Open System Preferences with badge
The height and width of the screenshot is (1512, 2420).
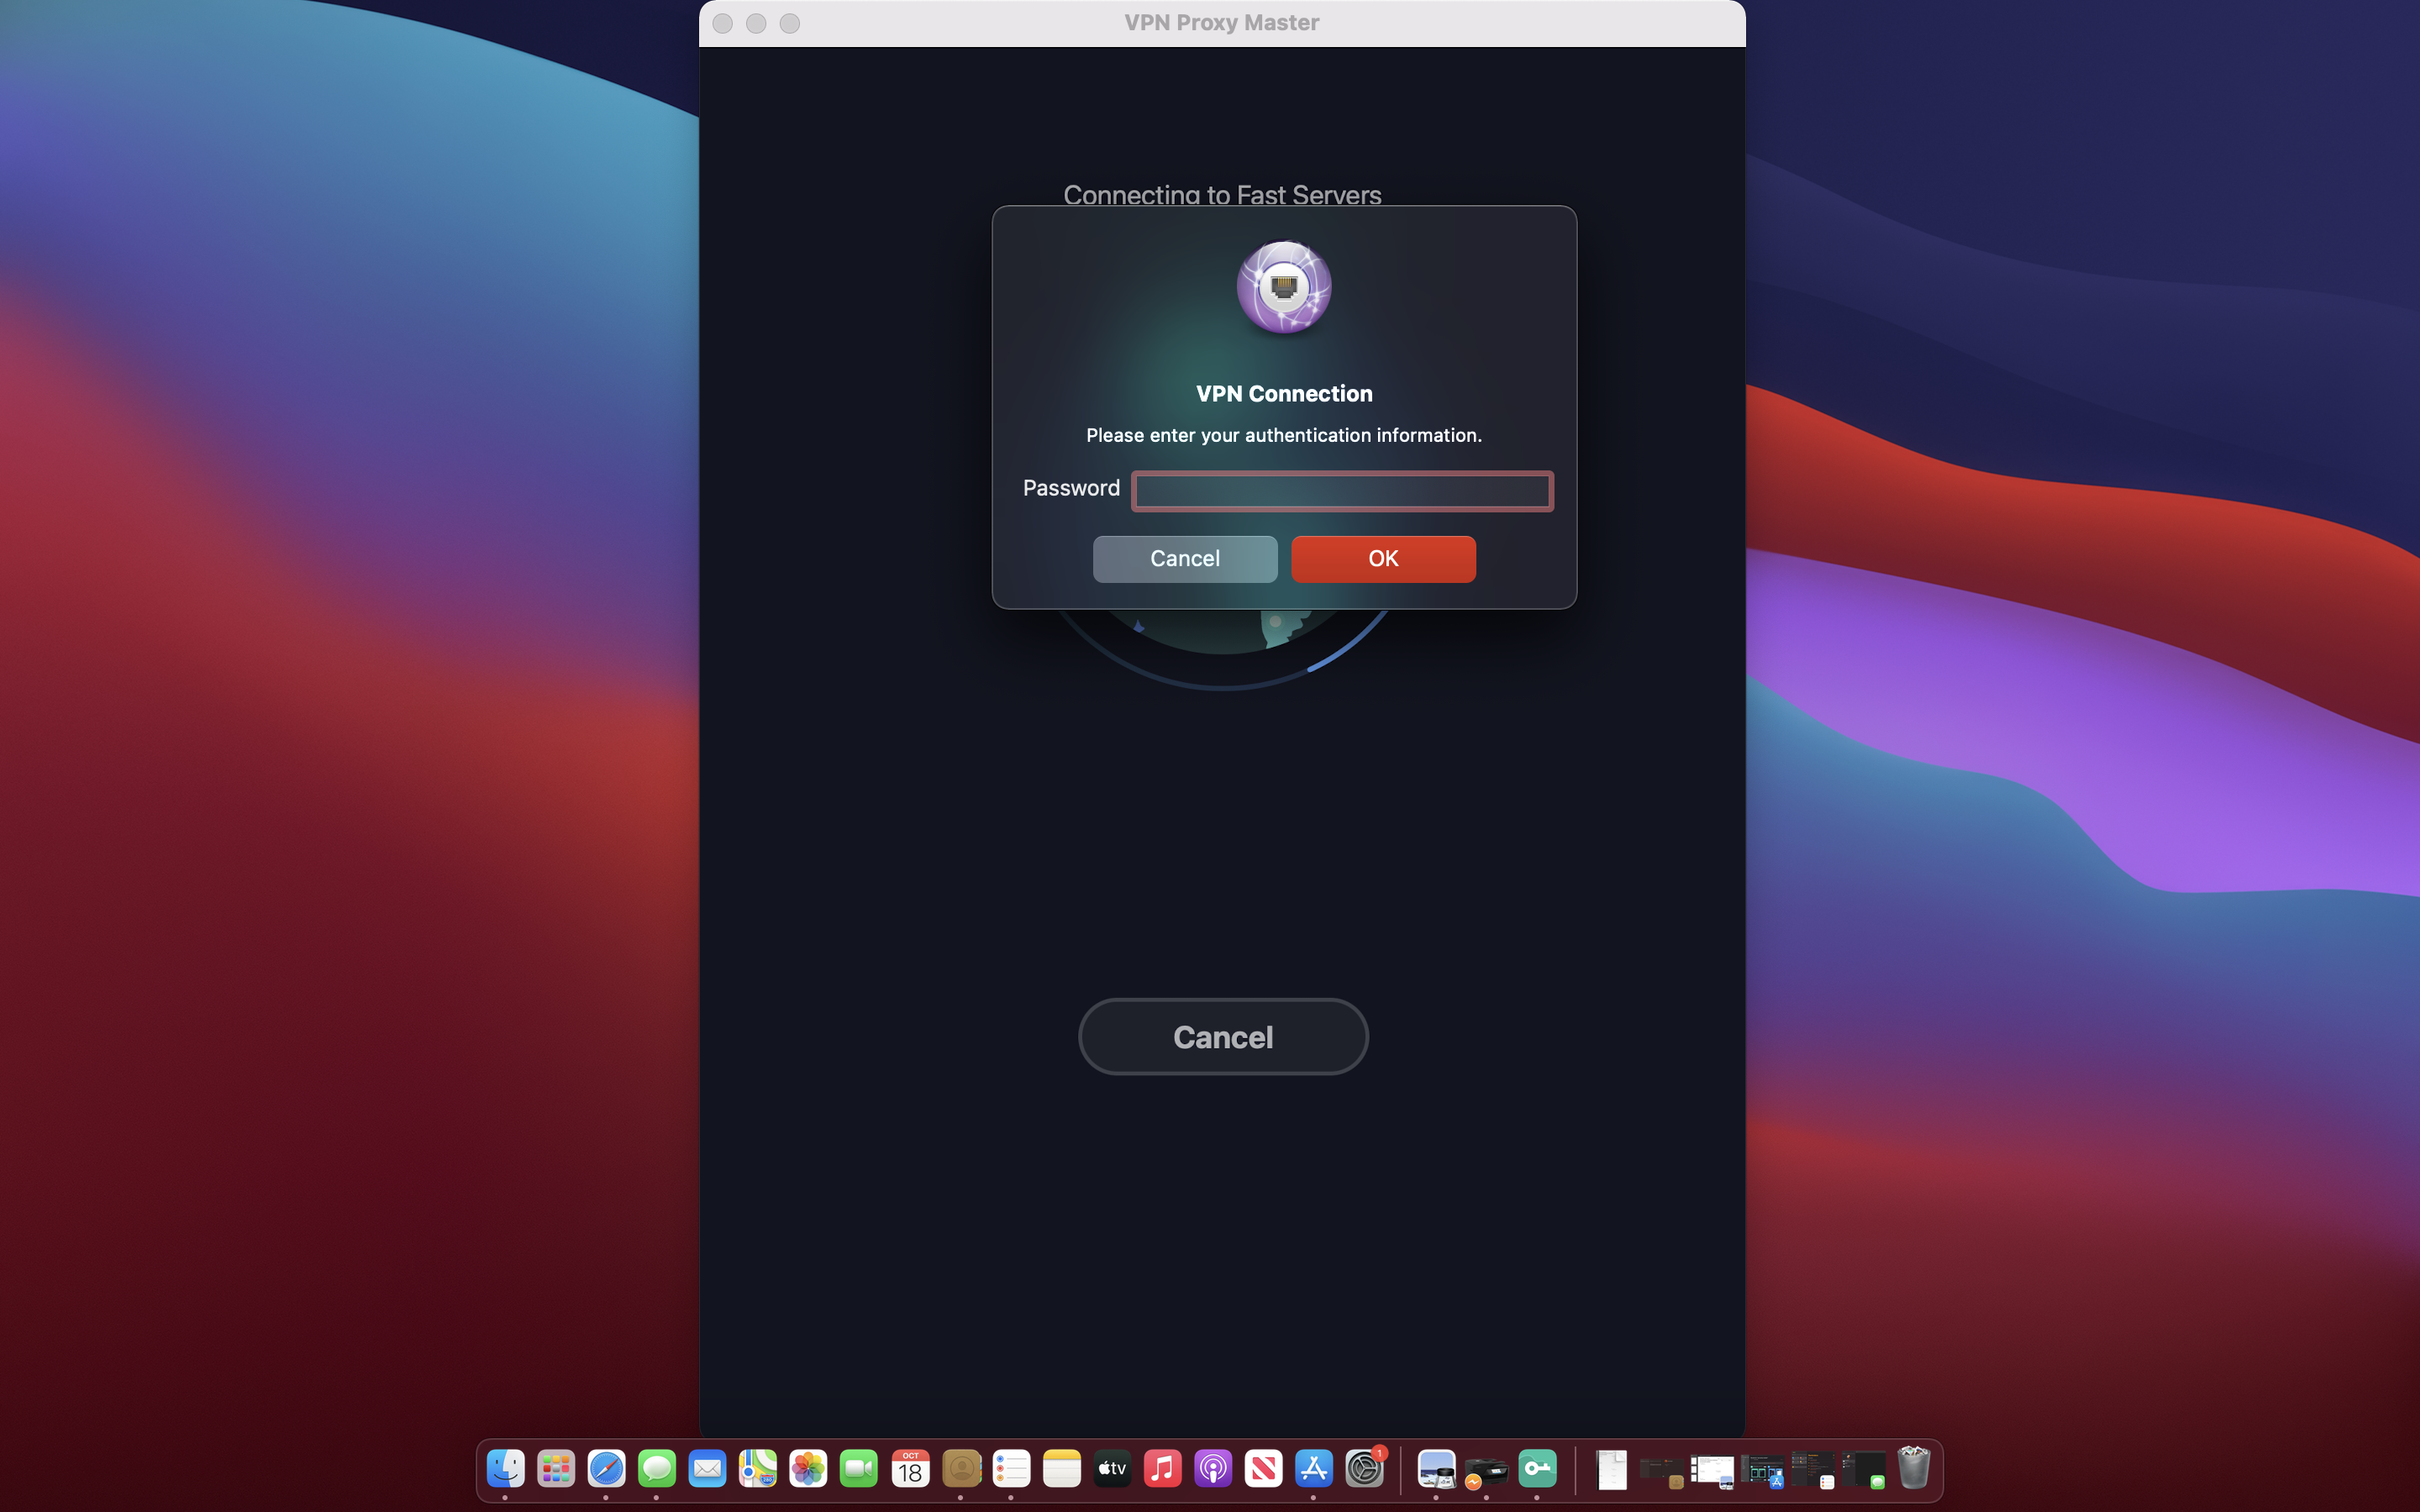tap(1364, 1469)
